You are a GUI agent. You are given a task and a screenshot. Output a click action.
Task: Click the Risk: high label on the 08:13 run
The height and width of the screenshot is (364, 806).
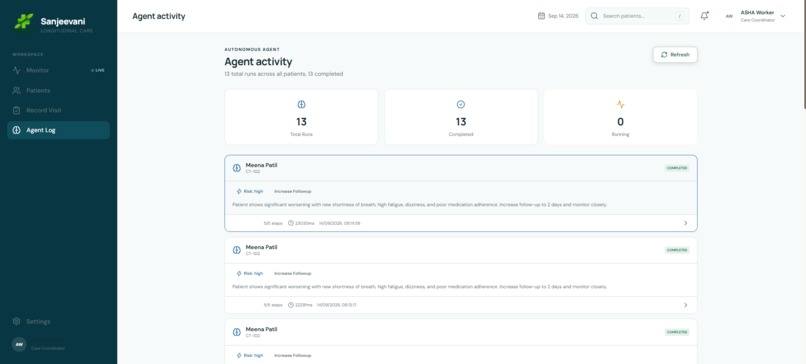[253, 274]
